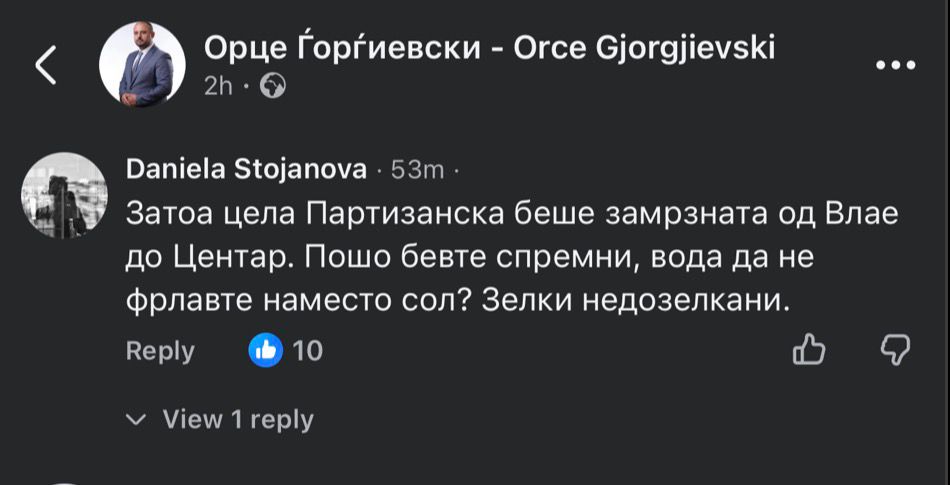Image resolution: width=950 pixels, height=485 pixels.
Task: Click the Daniela Stojanova name
Action: [x=246, y=171]
